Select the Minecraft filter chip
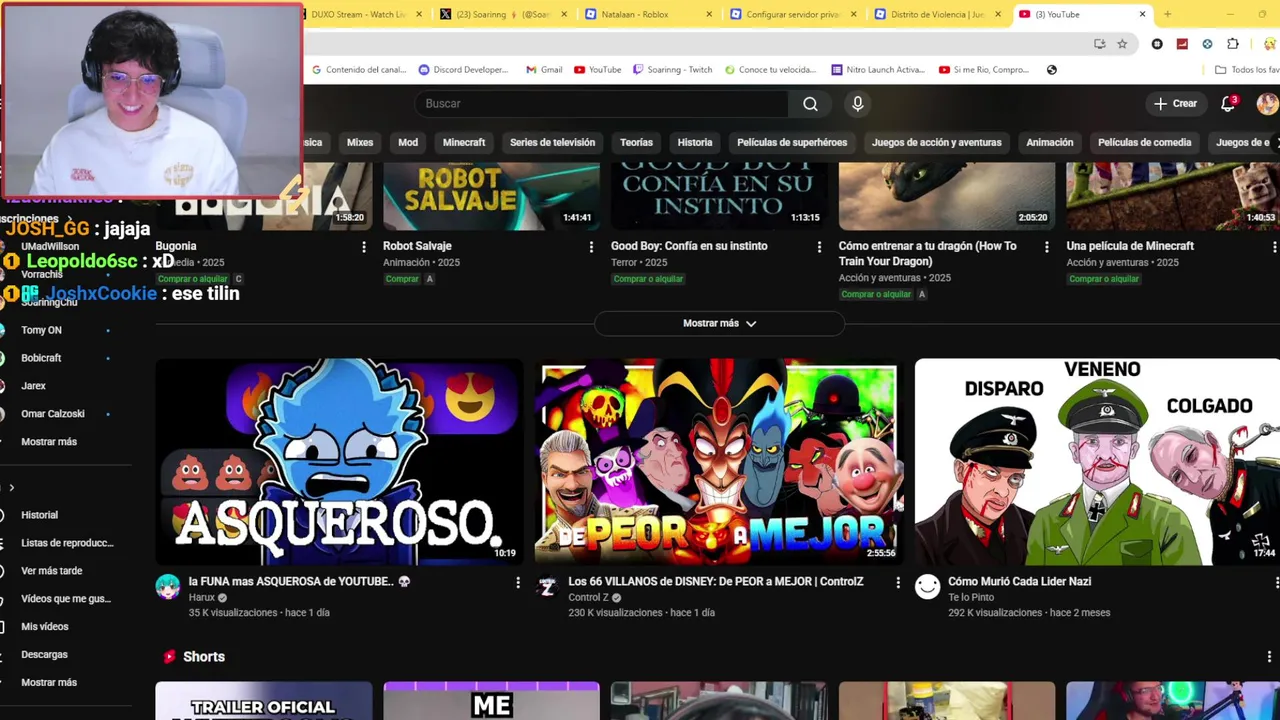 [x=464, y=142]
